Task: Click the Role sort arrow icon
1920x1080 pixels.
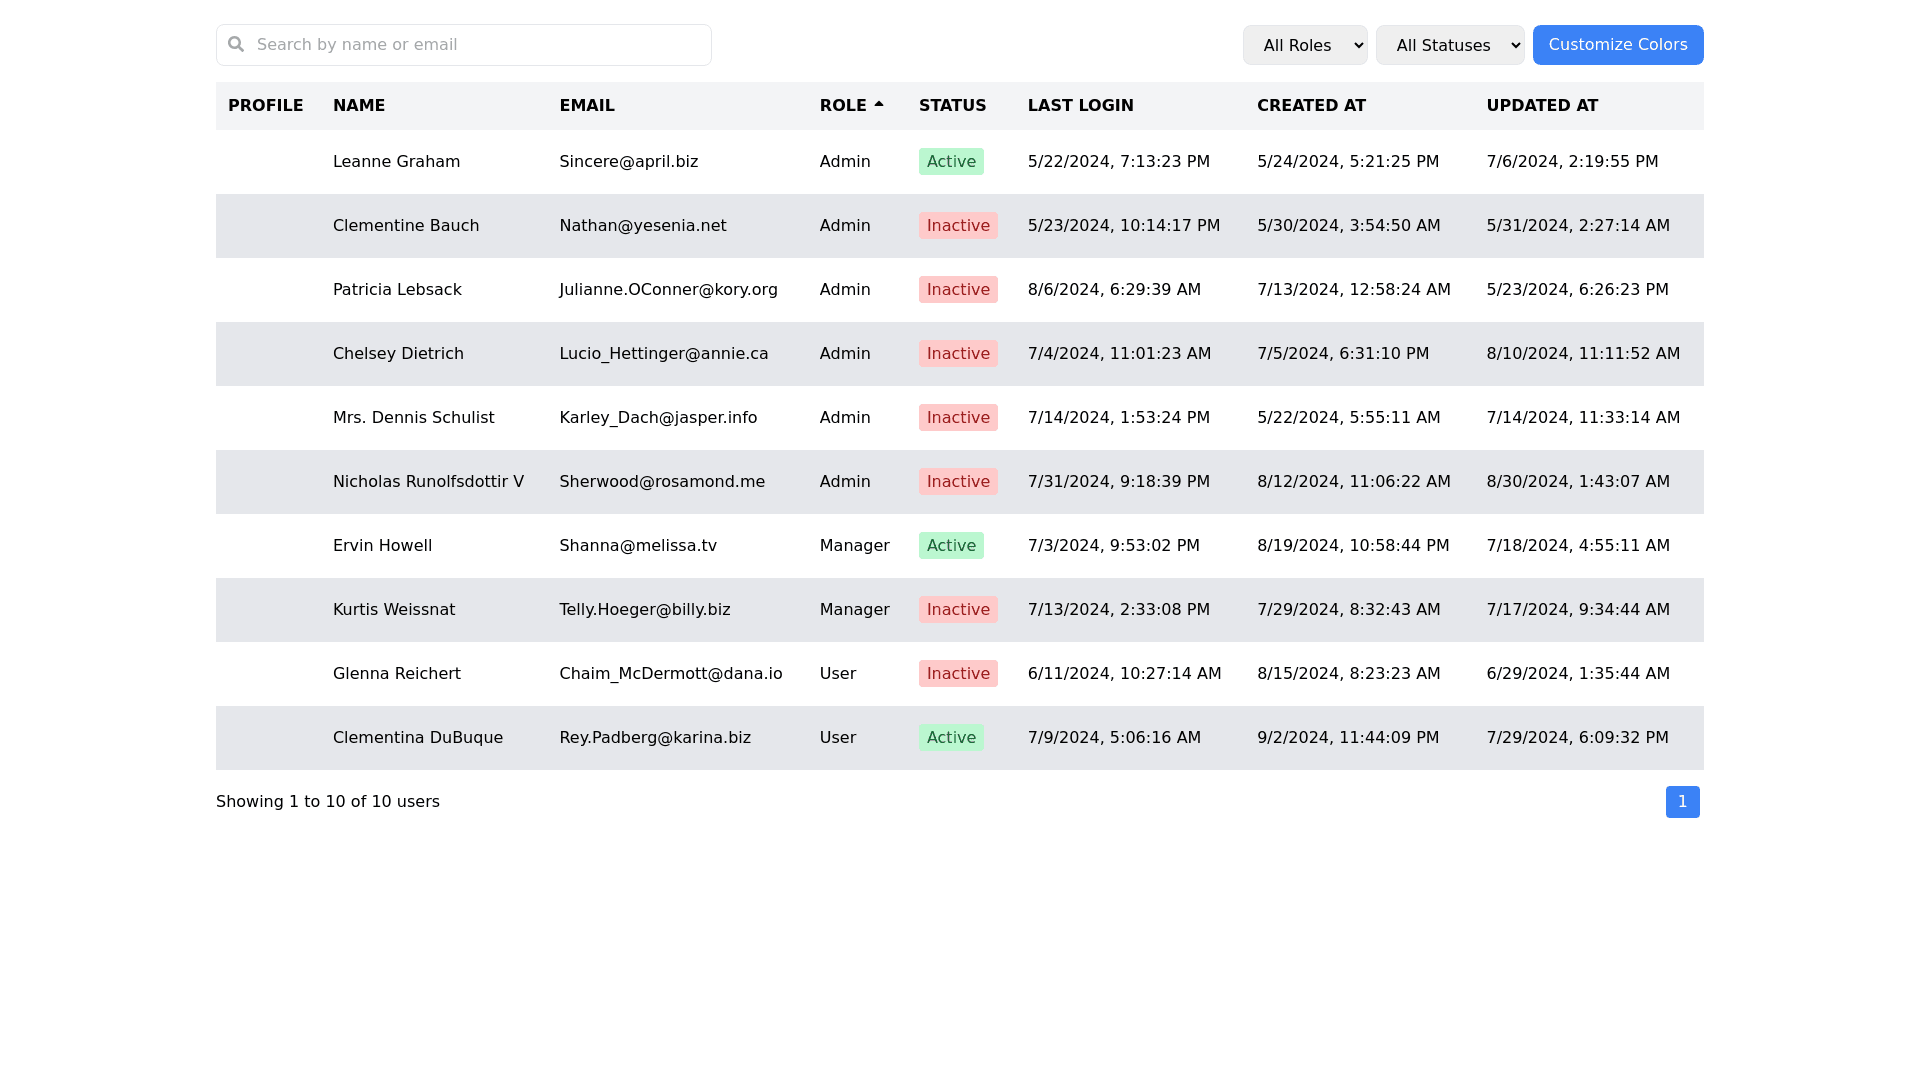Action: tap(879, 104)
